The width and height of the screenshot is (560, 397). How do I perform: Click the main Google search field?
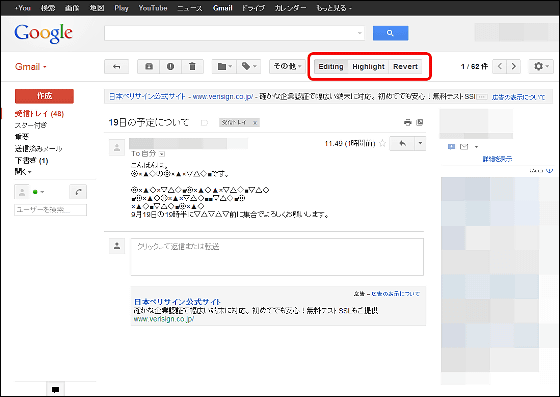pos(234,33)
